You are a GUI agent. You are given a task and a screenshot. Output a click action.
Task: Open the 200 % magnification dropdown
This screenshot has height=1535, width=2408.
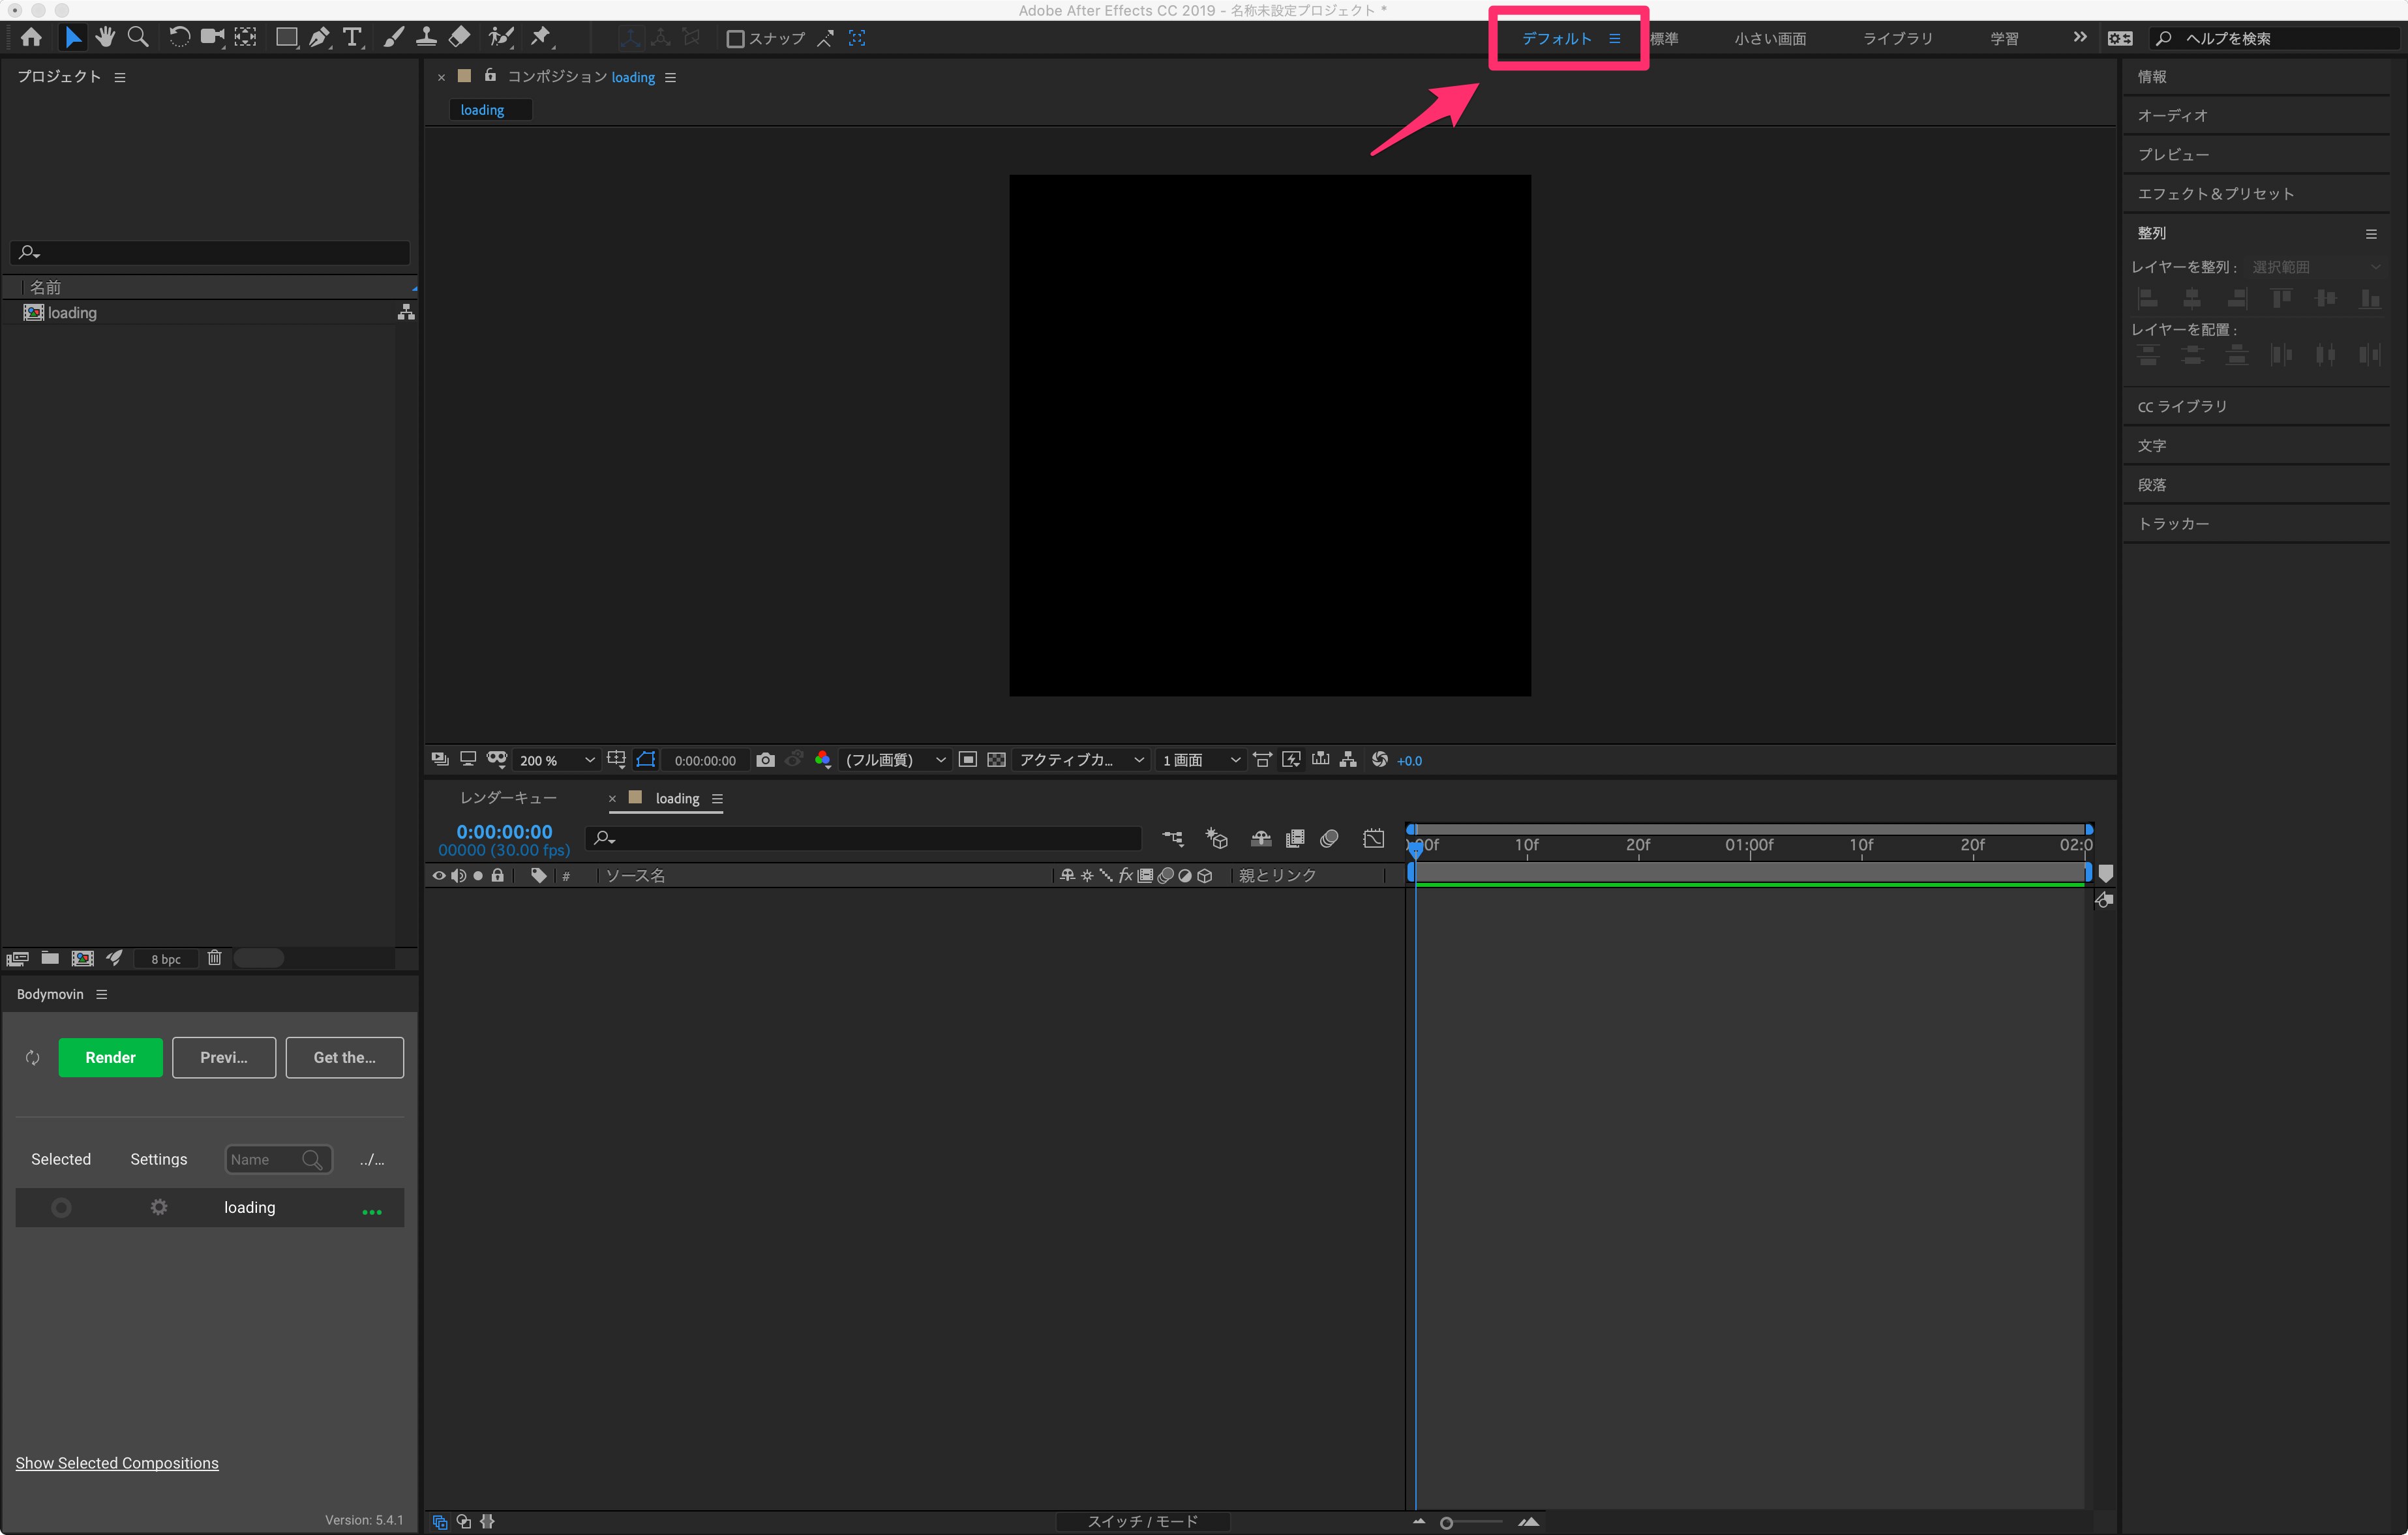click(x=556, y=760)
